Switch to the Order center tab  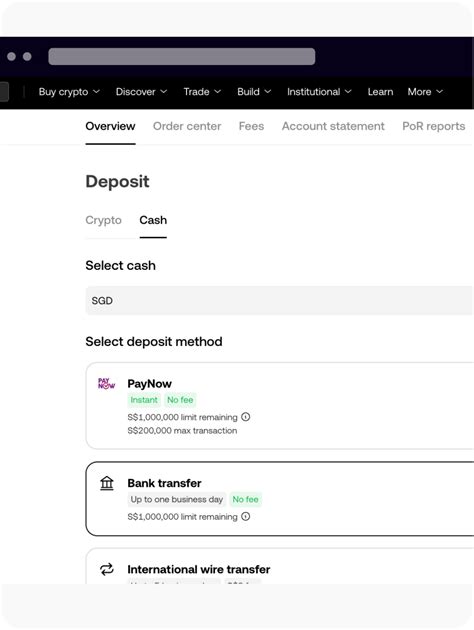[187, 126]
